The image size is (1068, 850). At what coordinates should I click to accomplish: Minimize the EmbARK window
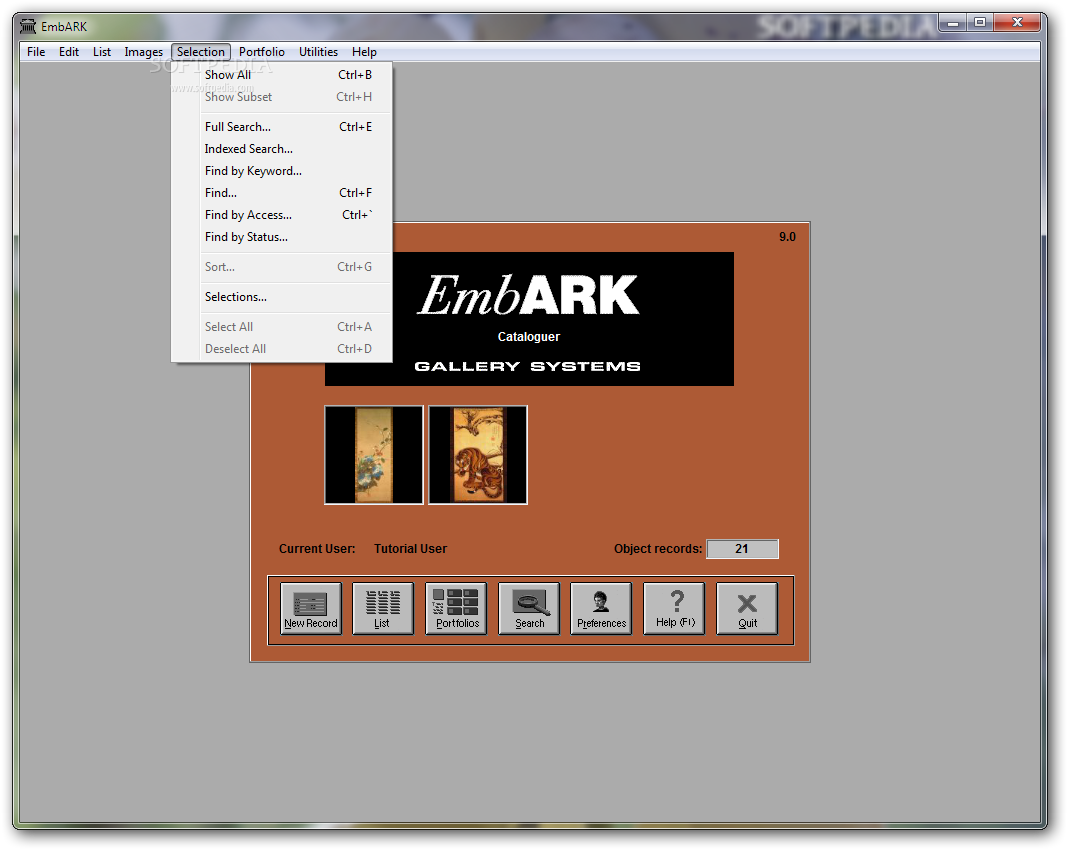coord(953,23)
